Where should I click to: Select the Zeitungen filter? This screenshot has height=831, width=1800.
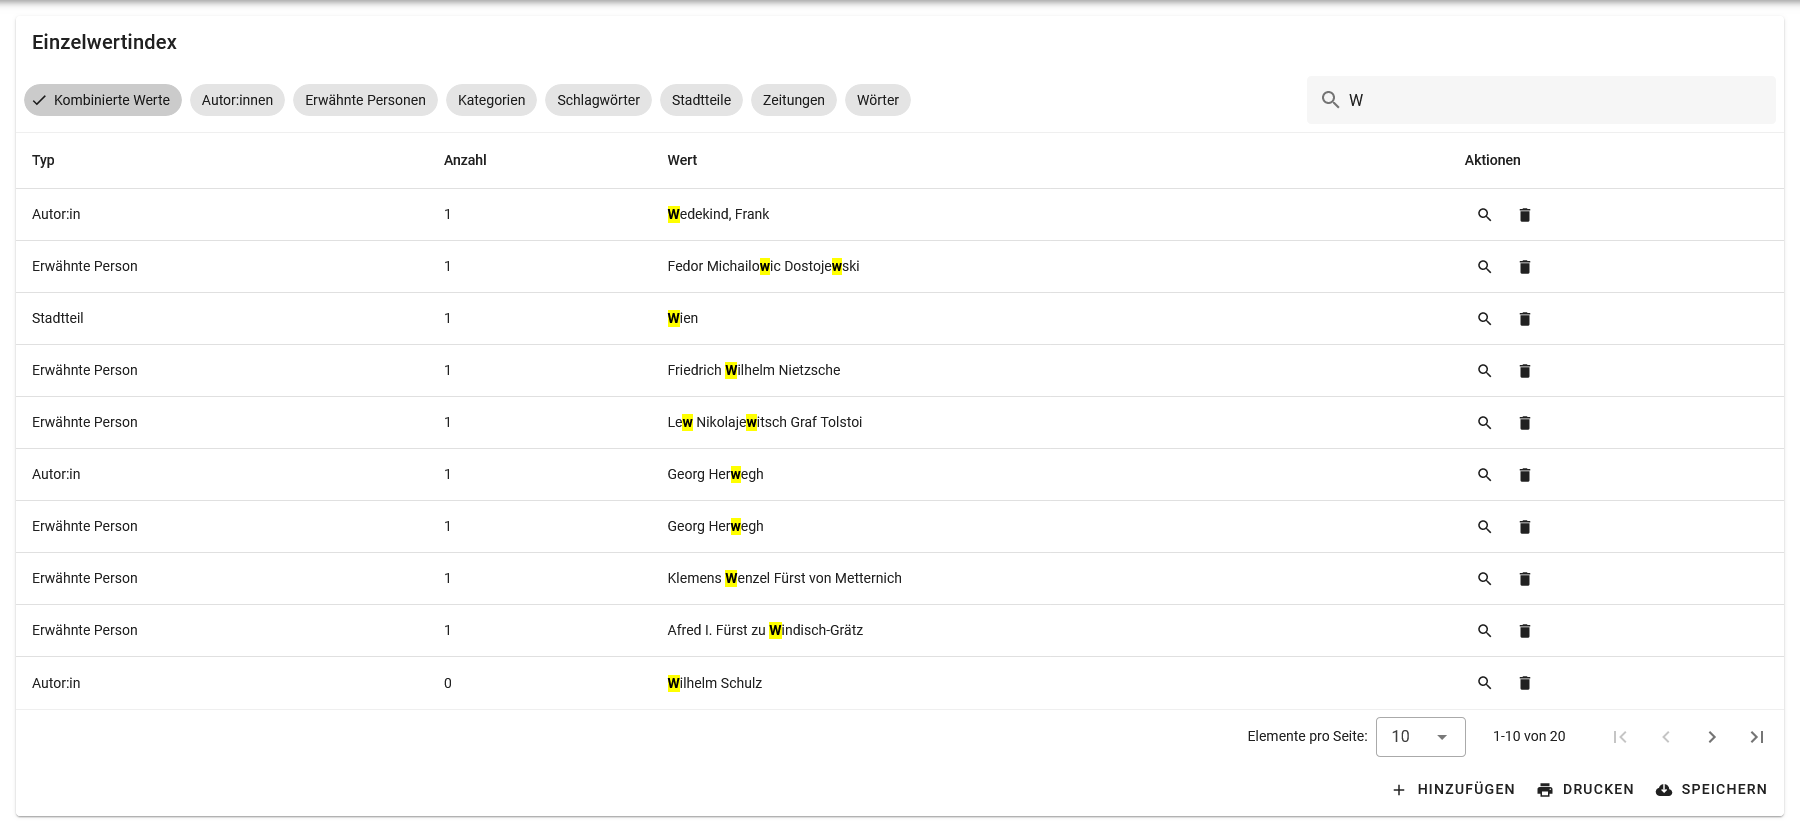click(x=793, y=100)
